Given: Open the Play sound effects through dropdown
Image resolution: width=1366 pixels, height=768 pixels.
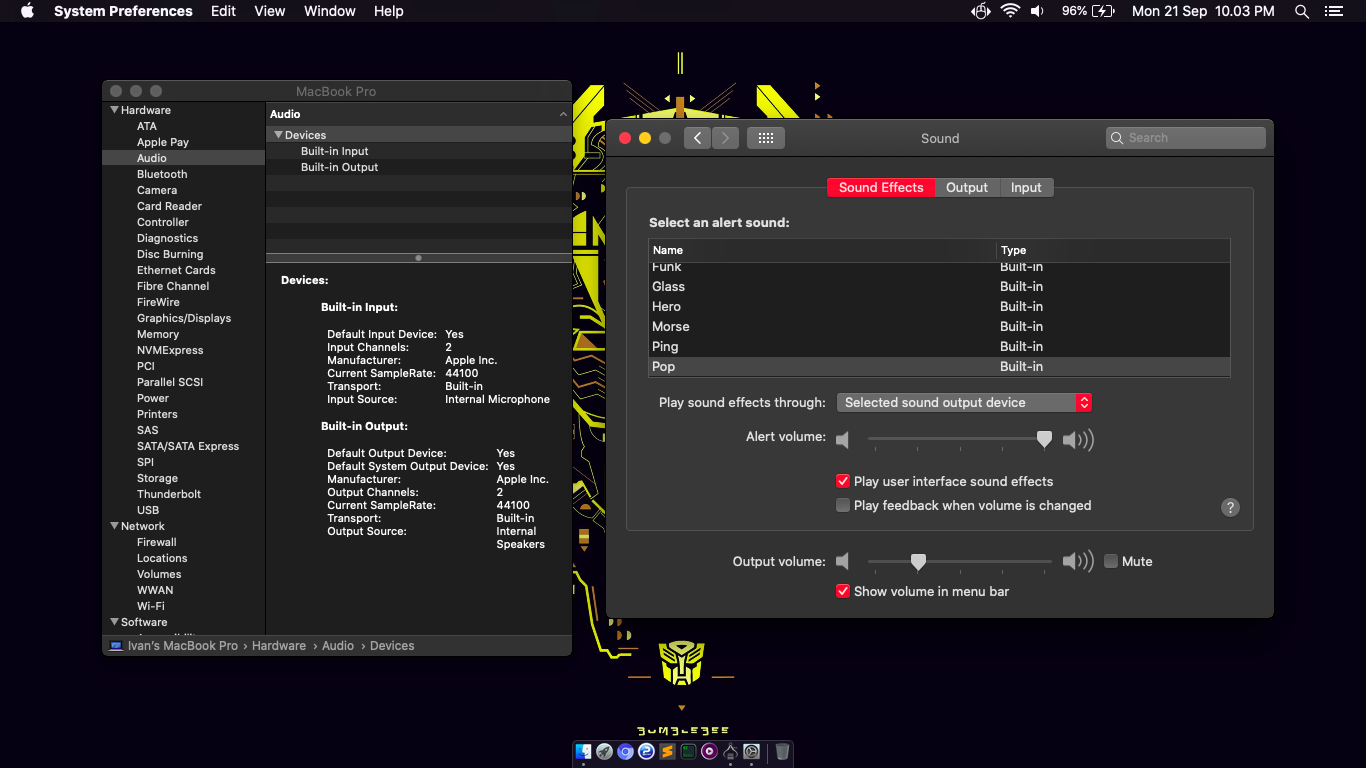Looking at the screenshot, I should coord(964,402).
